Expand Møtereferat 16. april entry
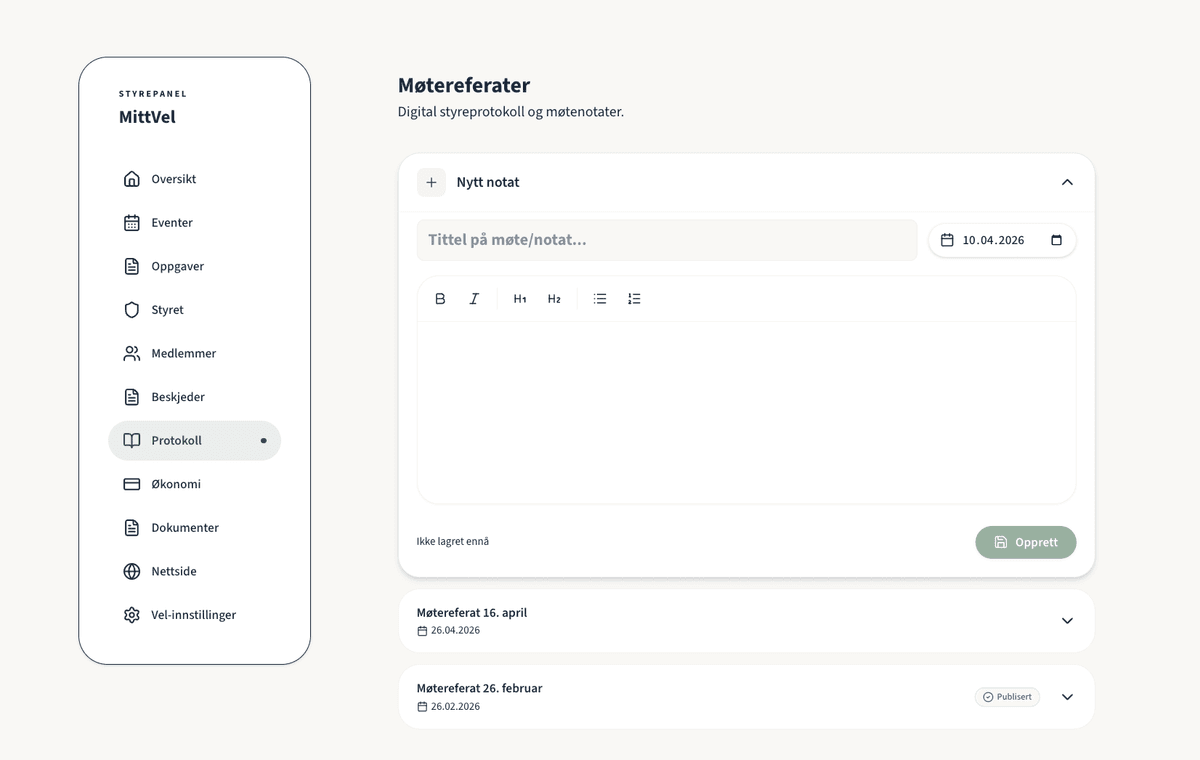 coord(1067,621)
